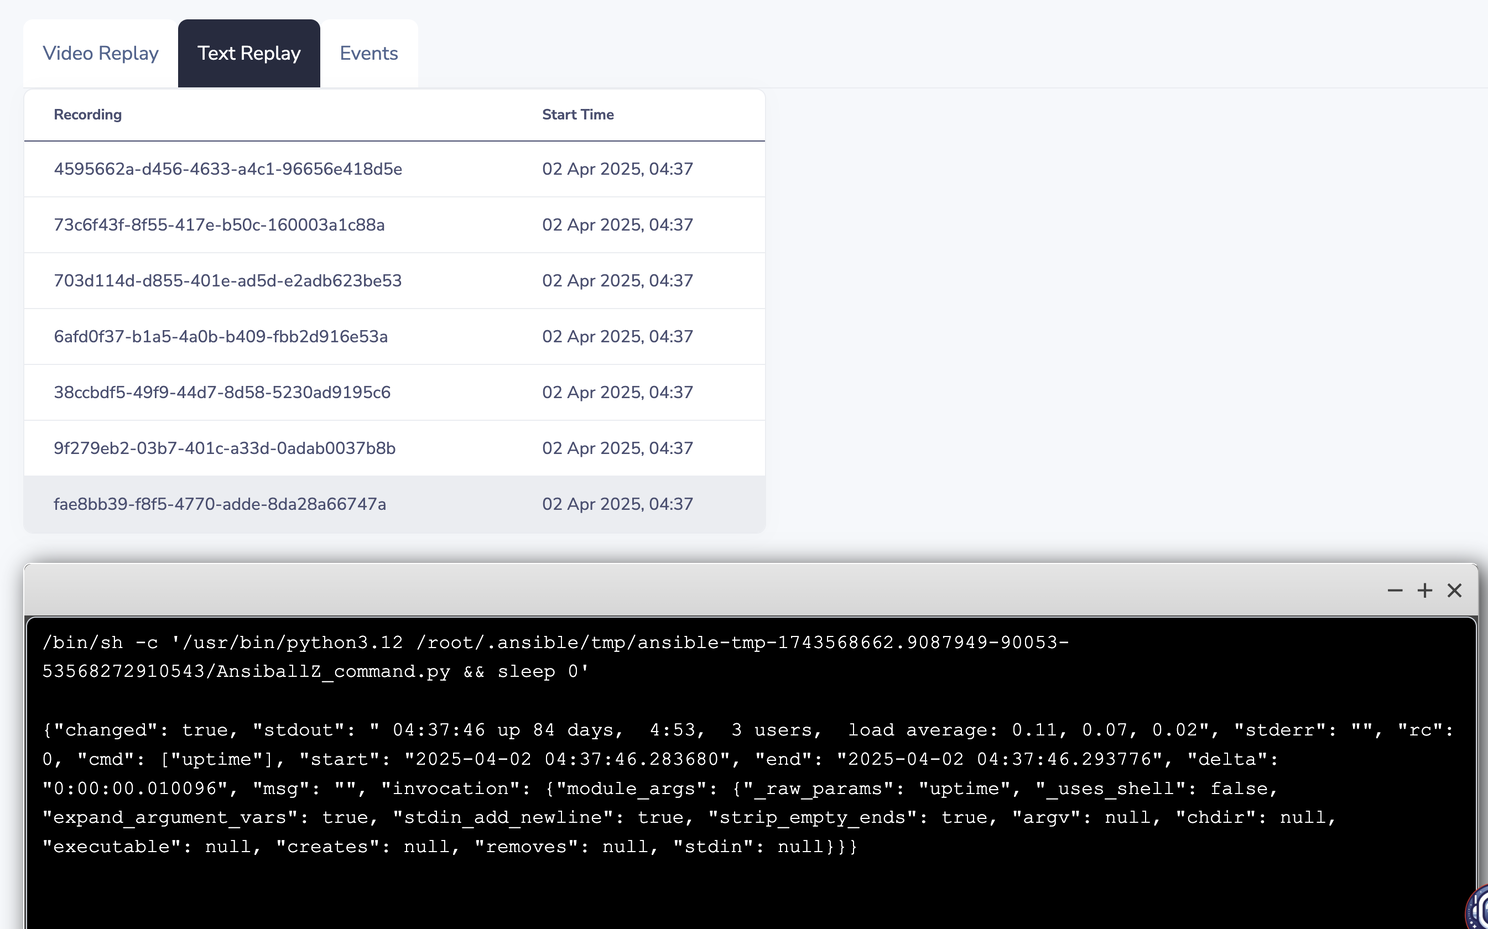
Task: Click start time of recording 6afd0f37
Action: pyautogui.click(x=617, y=337)
